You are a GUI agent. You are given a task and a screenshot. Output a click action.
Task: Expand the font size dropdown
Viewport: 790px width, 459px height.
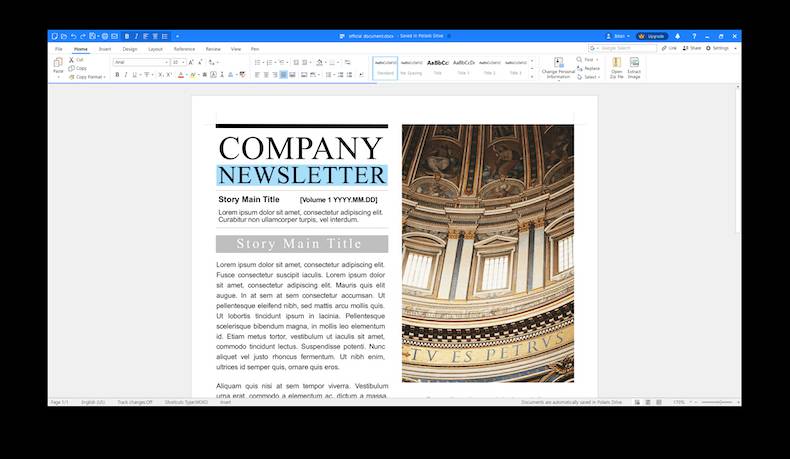(183, 62)
